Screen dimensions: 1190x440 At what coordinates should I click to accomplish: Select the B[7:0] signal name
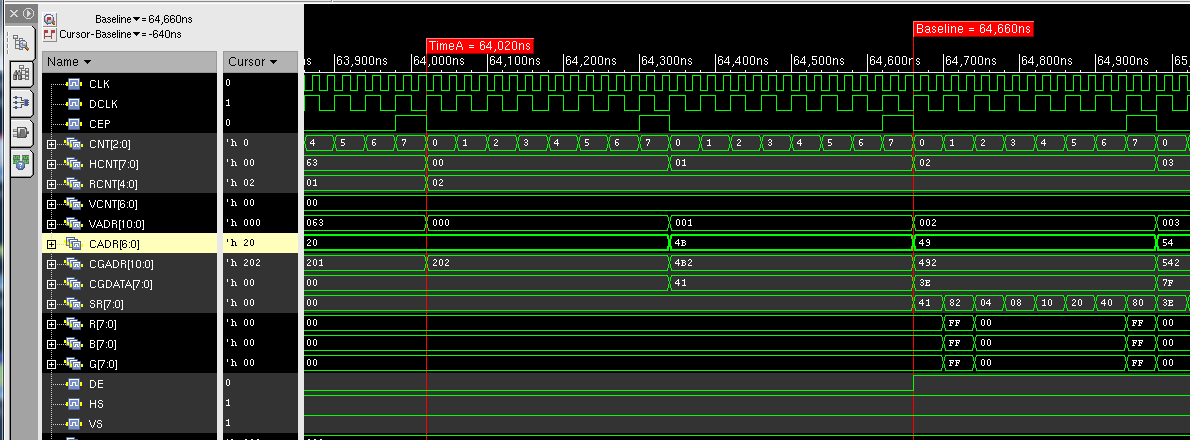pyautogui.click(x=103, y=344)
